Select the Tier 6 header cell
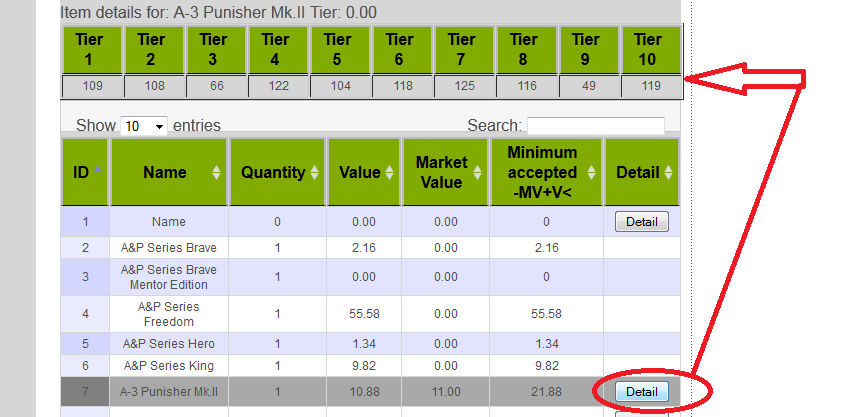Viewport: 849px width, 417px height. point(402,50)
